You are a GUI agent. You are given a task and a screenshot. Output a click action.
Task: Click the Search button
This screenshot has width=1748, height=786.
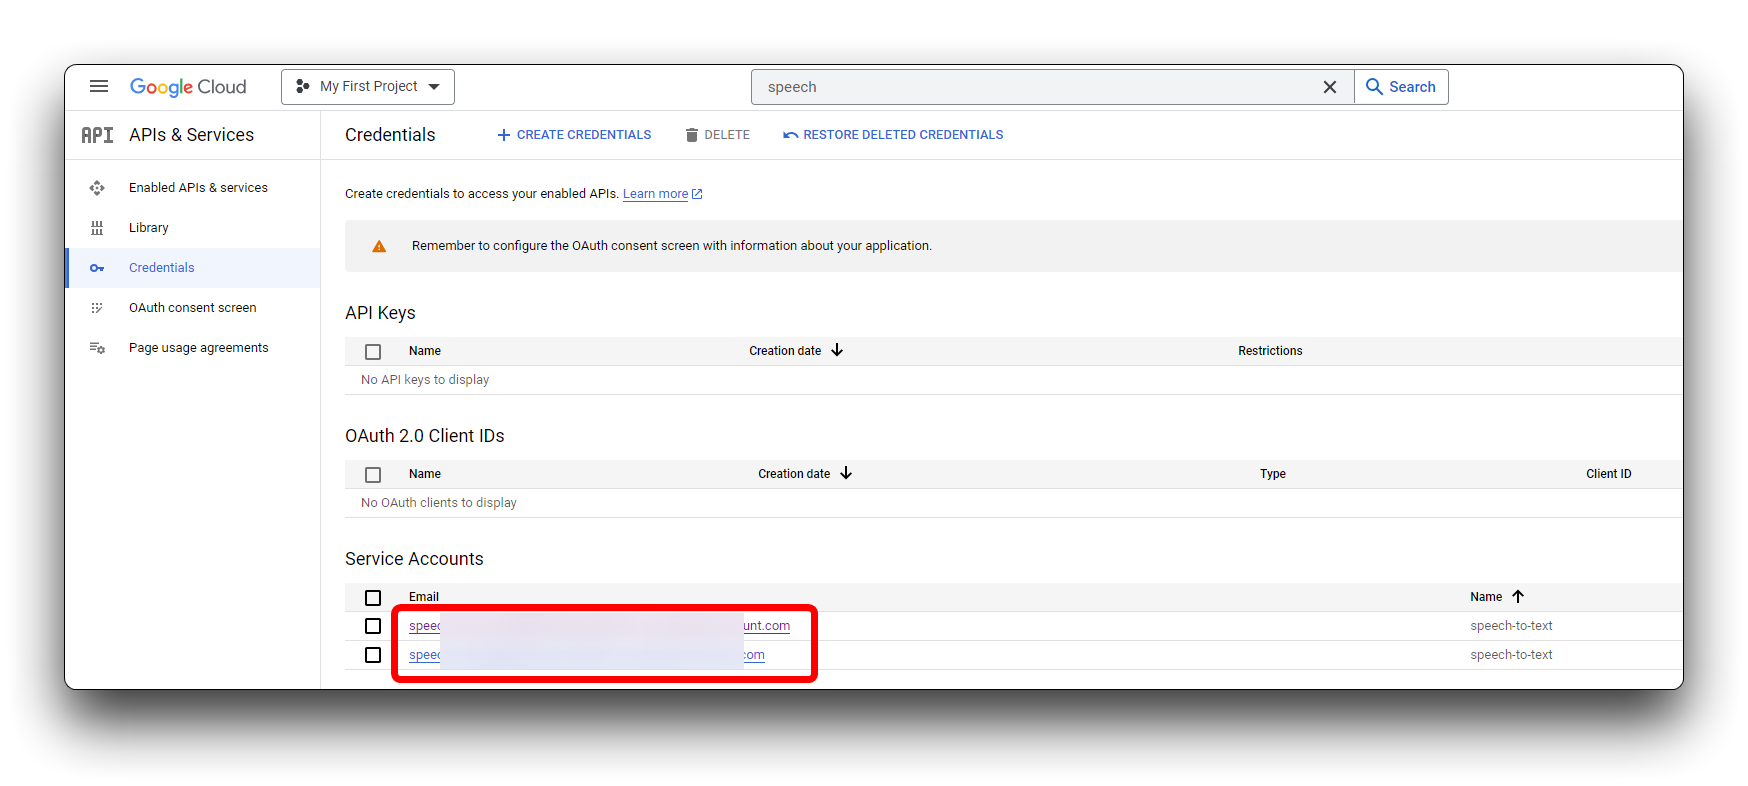[1401, 87]
